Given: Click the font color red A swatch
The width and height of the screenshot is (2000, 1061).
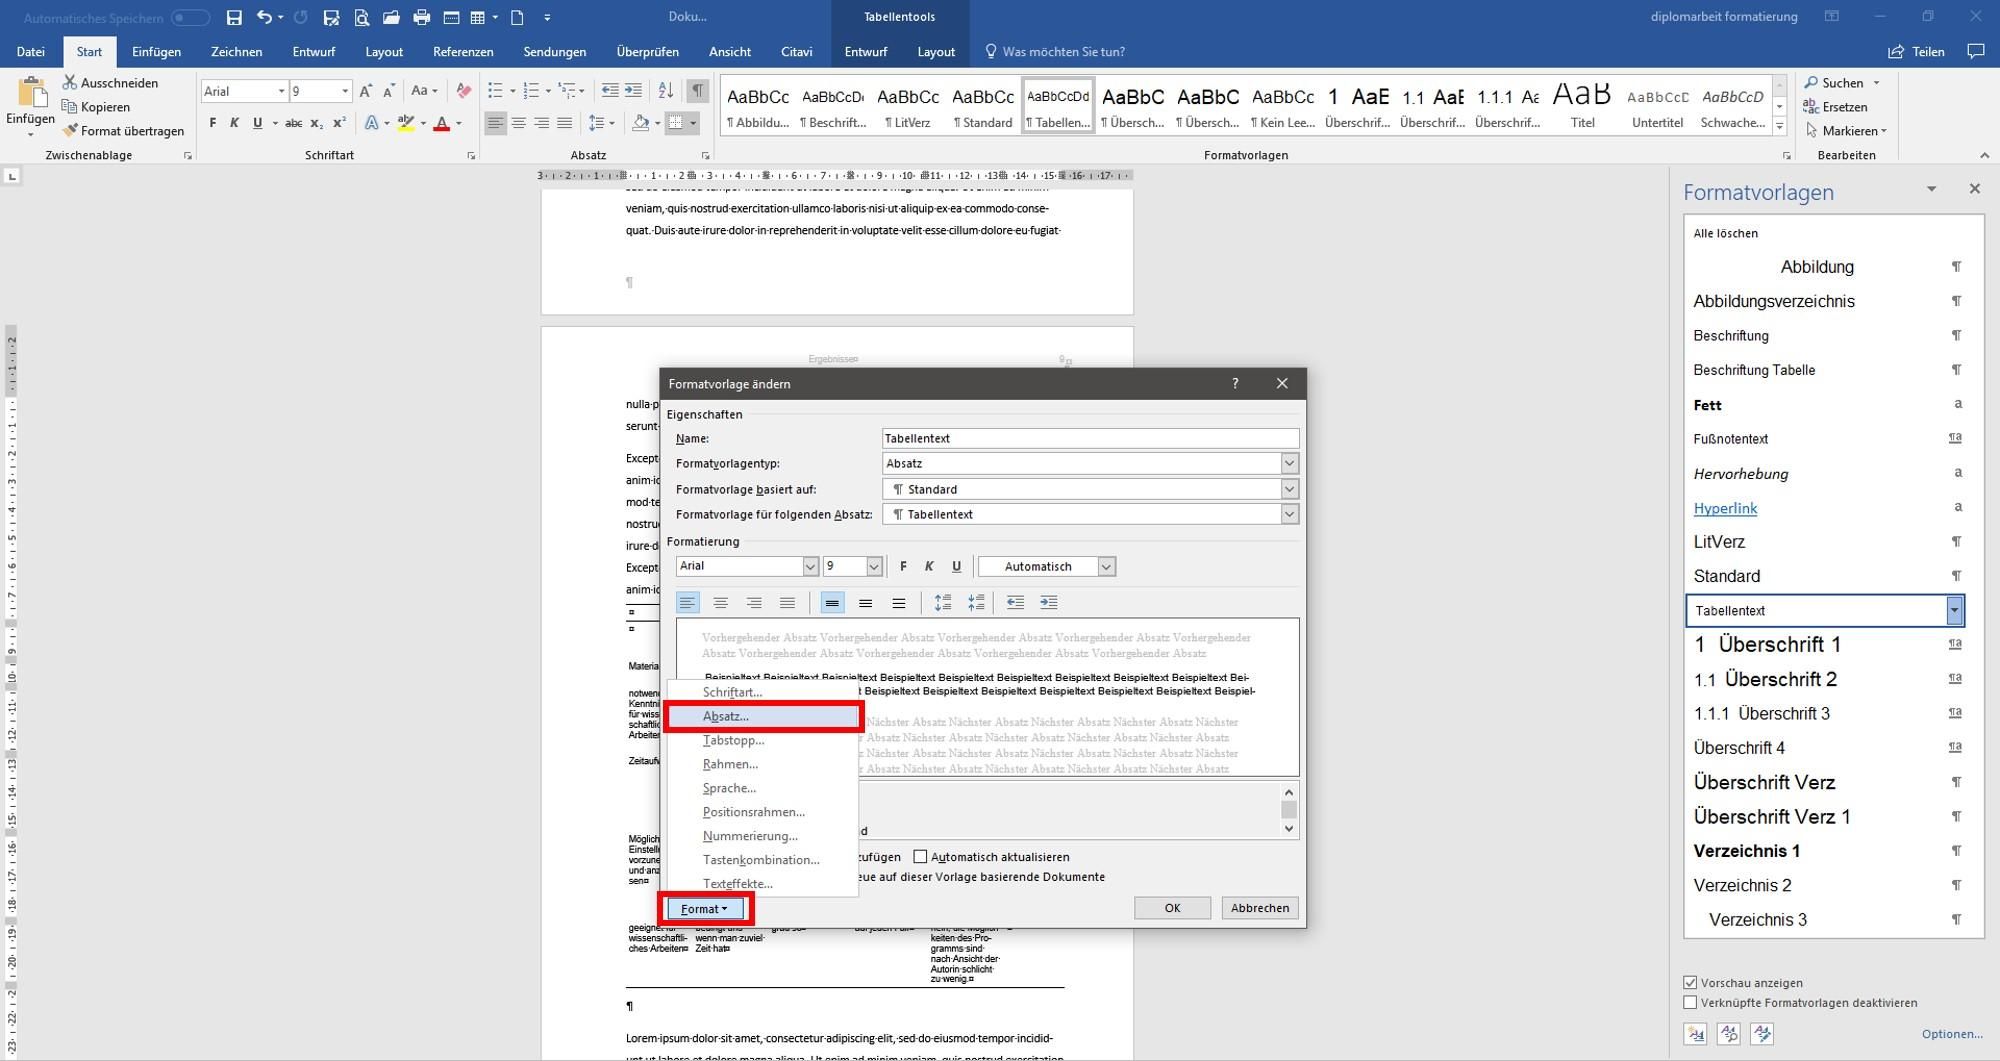Looking at the screenshot, I should (441, 123).
